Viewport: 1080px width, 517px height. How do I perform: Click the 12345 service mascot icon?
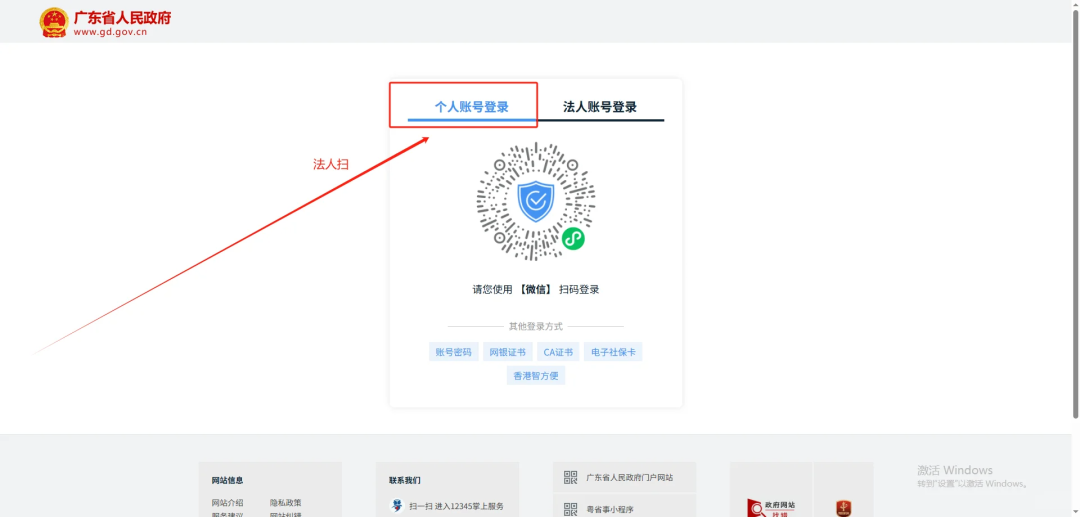point(397,506)
